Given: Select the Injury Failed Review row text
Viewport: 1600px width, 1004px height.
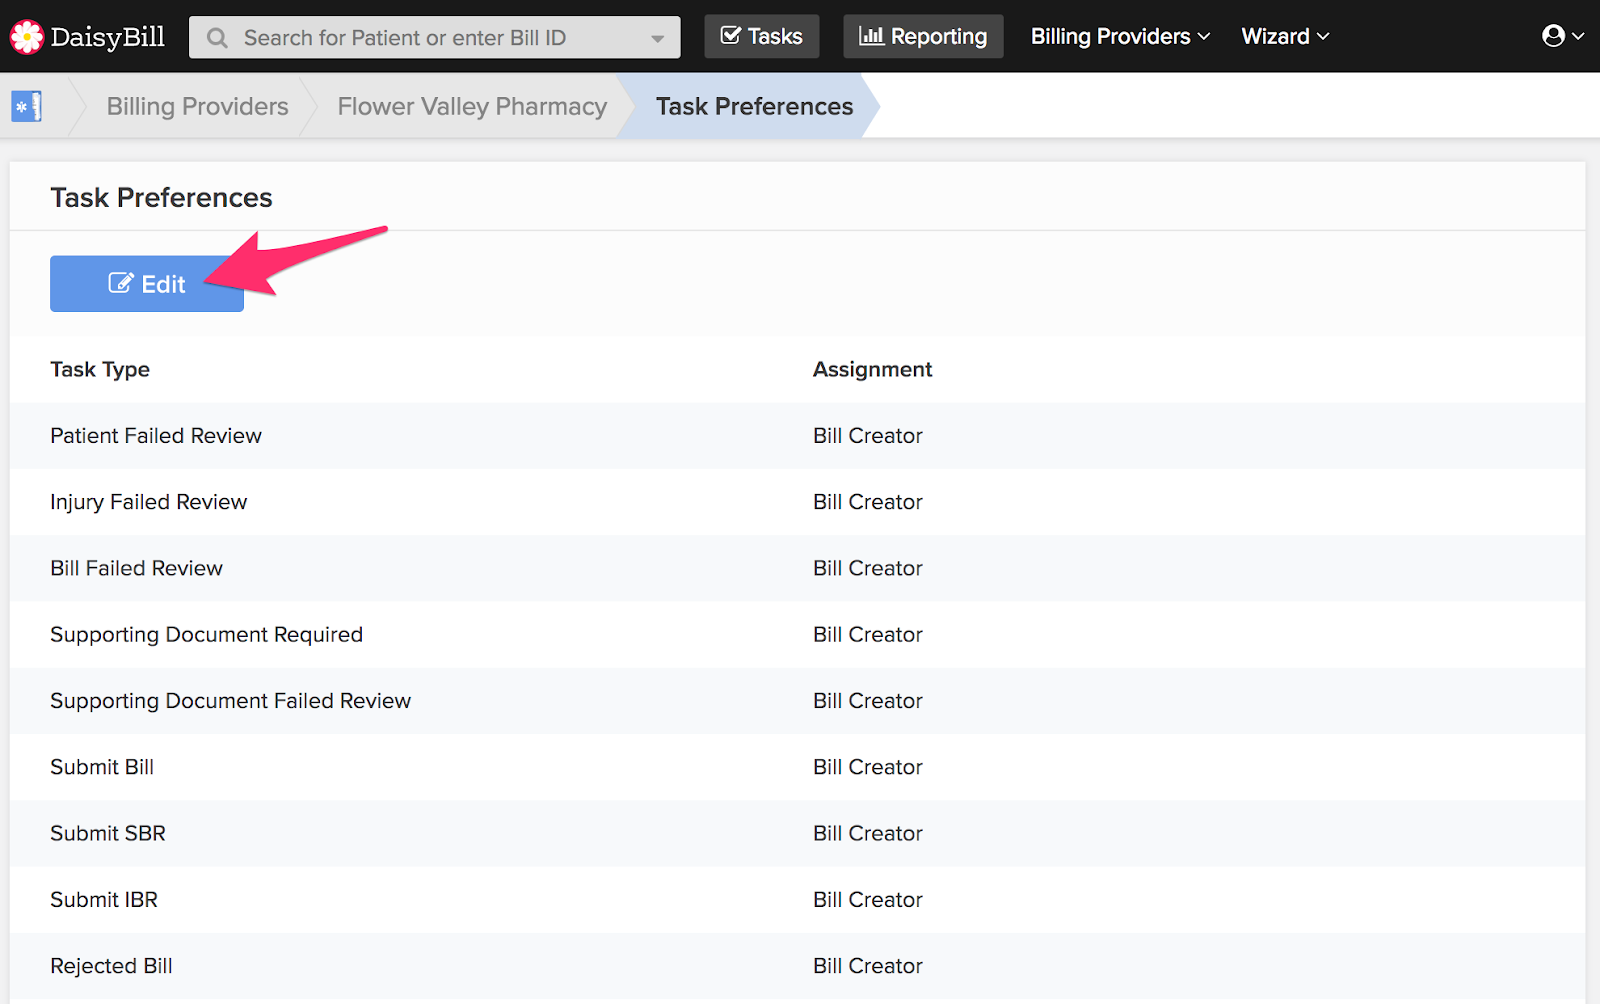Looking at the screenshot, I should point(149,502).
